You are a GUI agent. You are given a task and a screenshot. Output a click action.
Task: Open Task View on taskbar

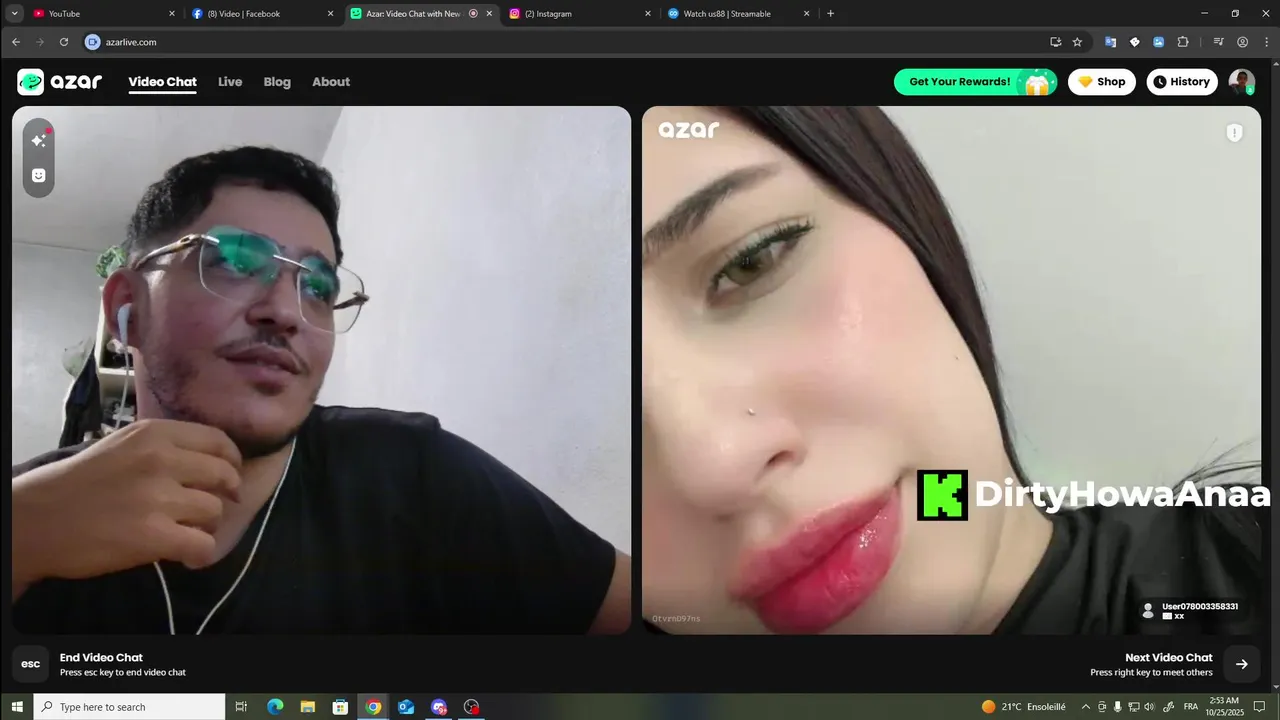(241, 706)
